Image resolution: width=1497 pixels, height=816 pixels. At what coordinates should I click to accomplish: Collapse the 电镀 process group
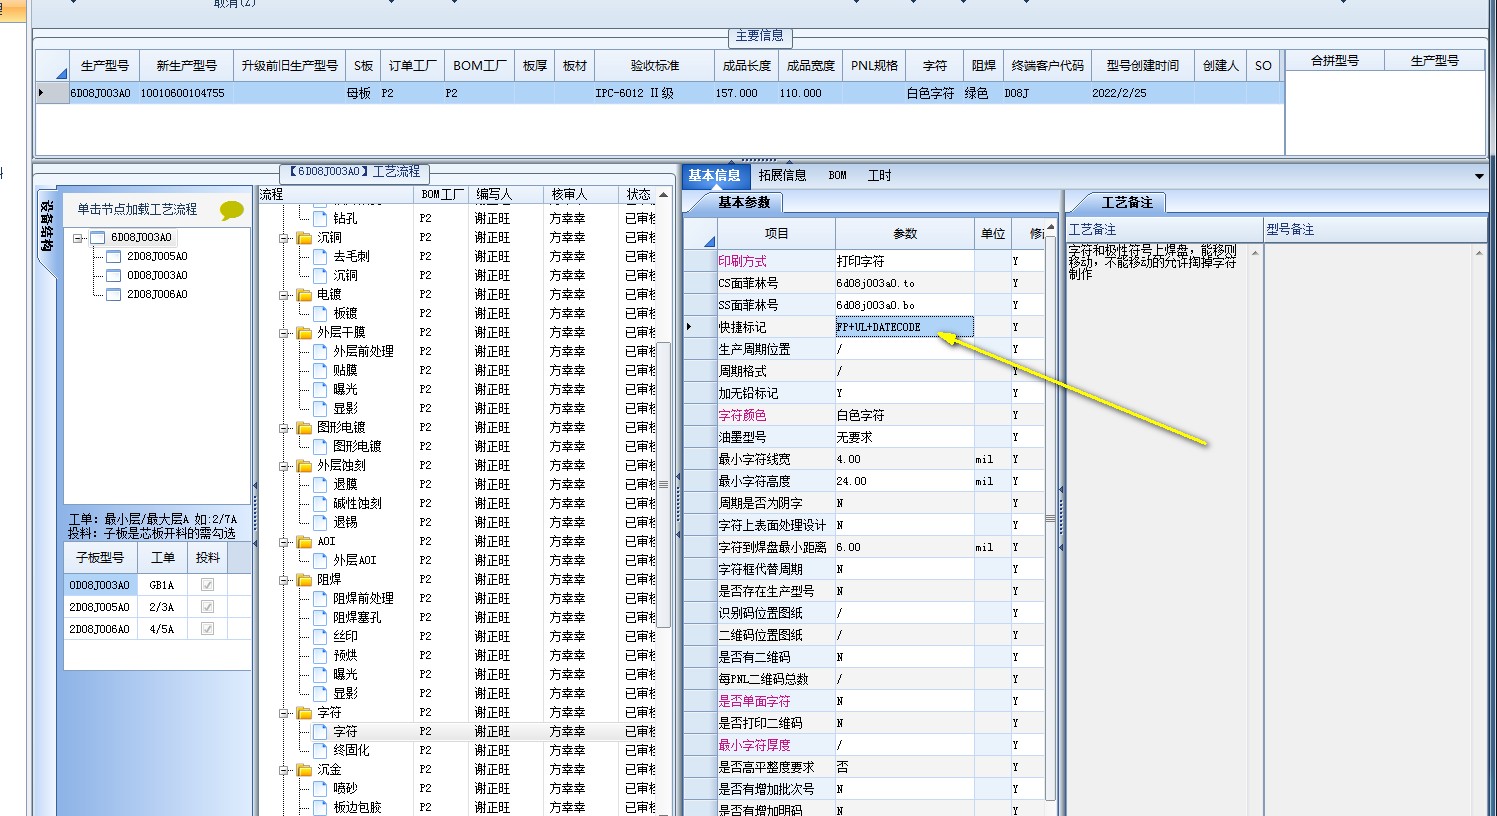[x=285, y=295]
